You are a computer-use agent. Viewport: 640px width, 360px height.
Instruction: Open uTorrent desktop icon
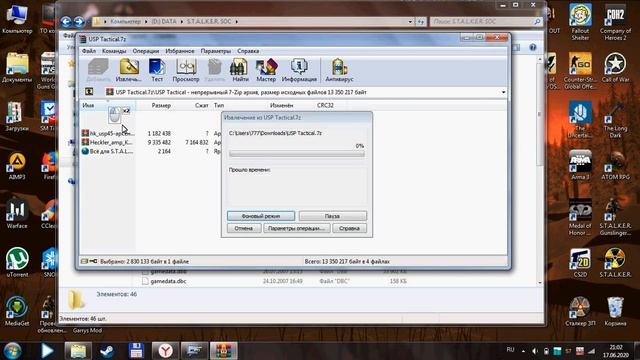pyautogui.click(x=17, y=263)
